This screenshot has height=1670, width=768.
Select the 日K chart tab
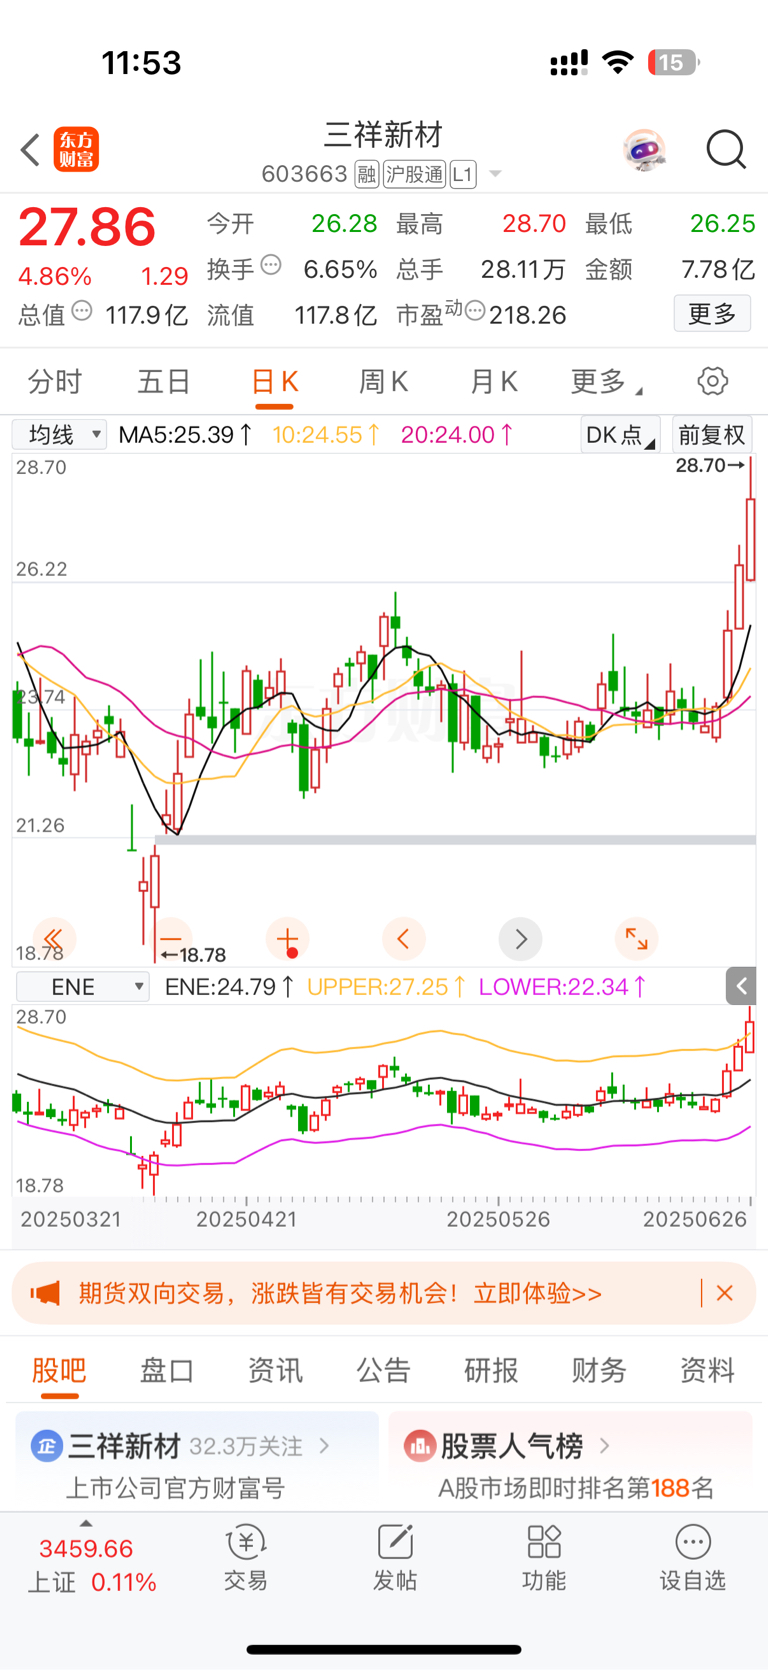(x=274, y=381)
